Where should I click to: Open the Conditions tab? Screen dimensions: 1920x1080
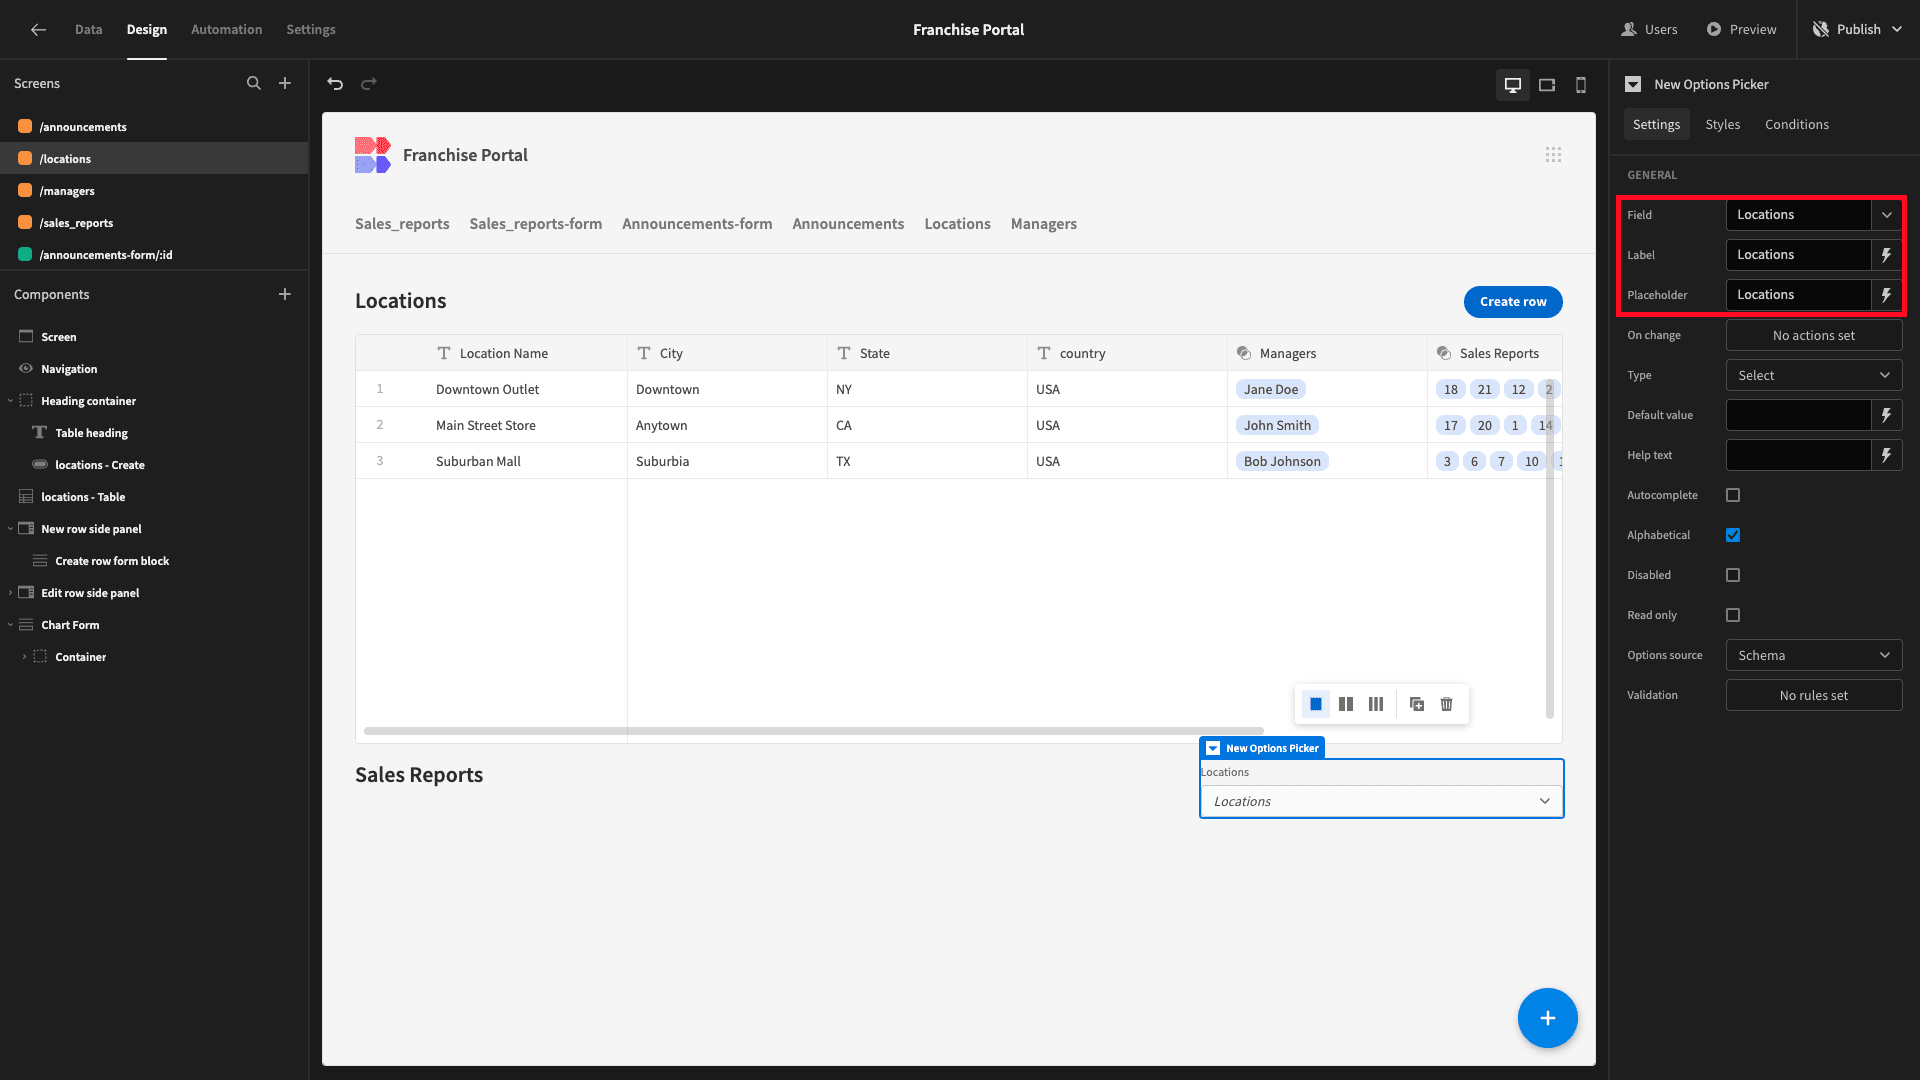coord(1797,124)
